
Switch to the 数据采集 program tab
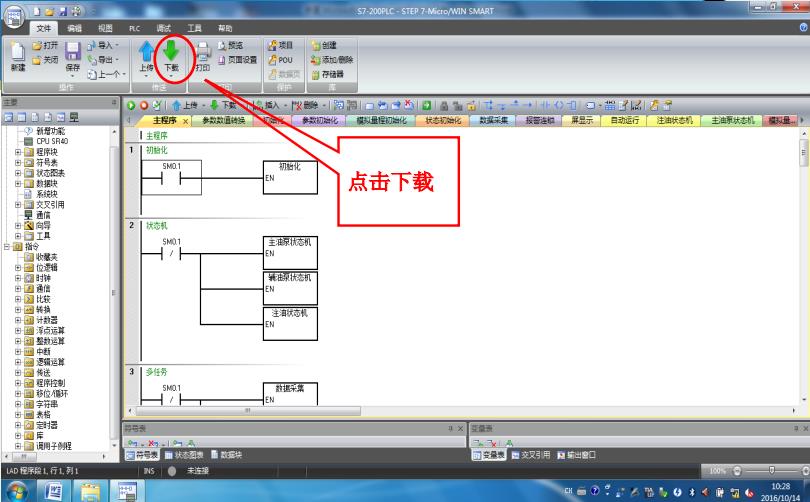496,120
